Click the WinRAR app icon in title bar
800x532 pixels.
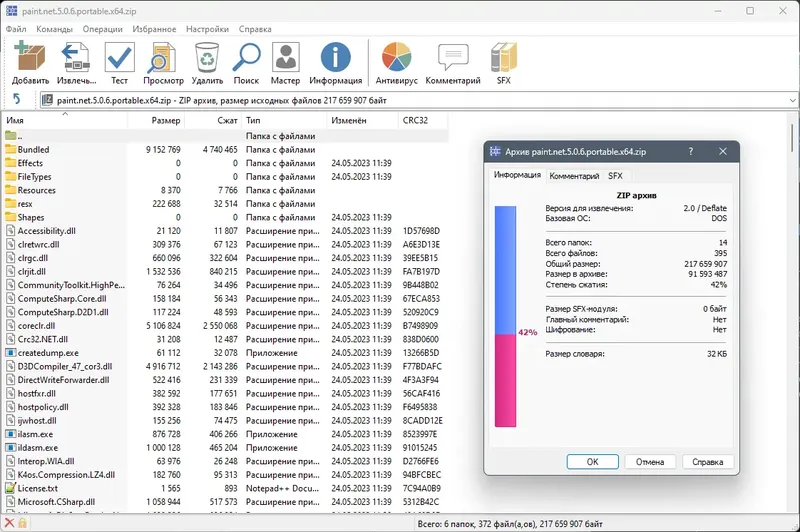11,11
